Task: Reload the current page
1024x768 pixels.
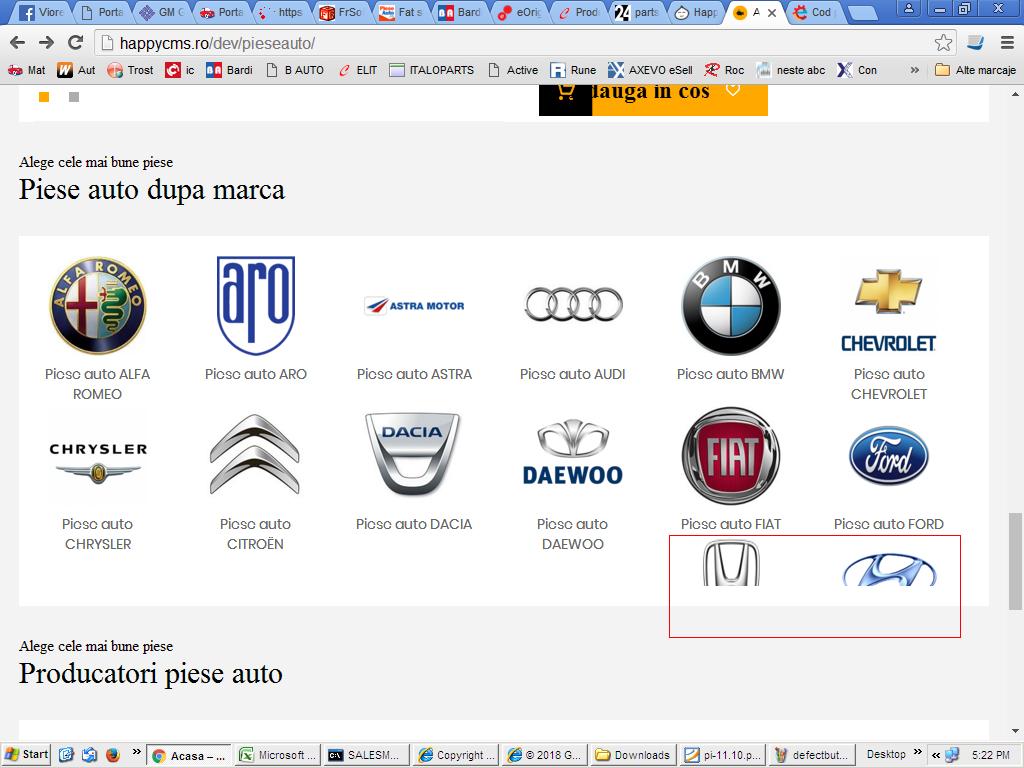Action: point(76,43)
